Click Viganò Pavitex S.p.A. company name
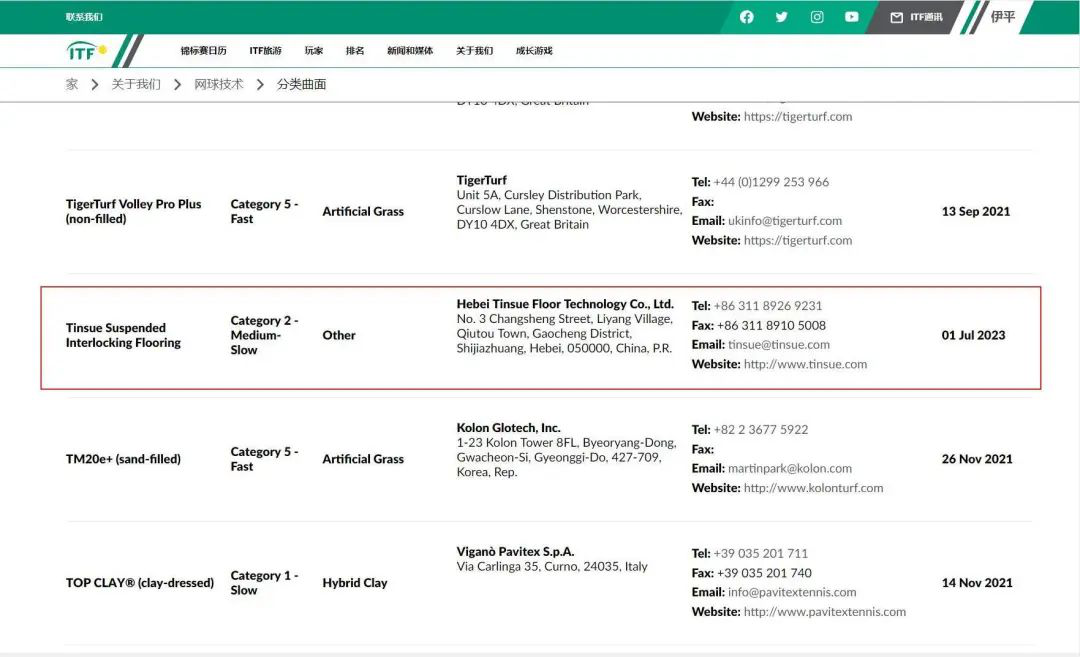 click(515, 552)
